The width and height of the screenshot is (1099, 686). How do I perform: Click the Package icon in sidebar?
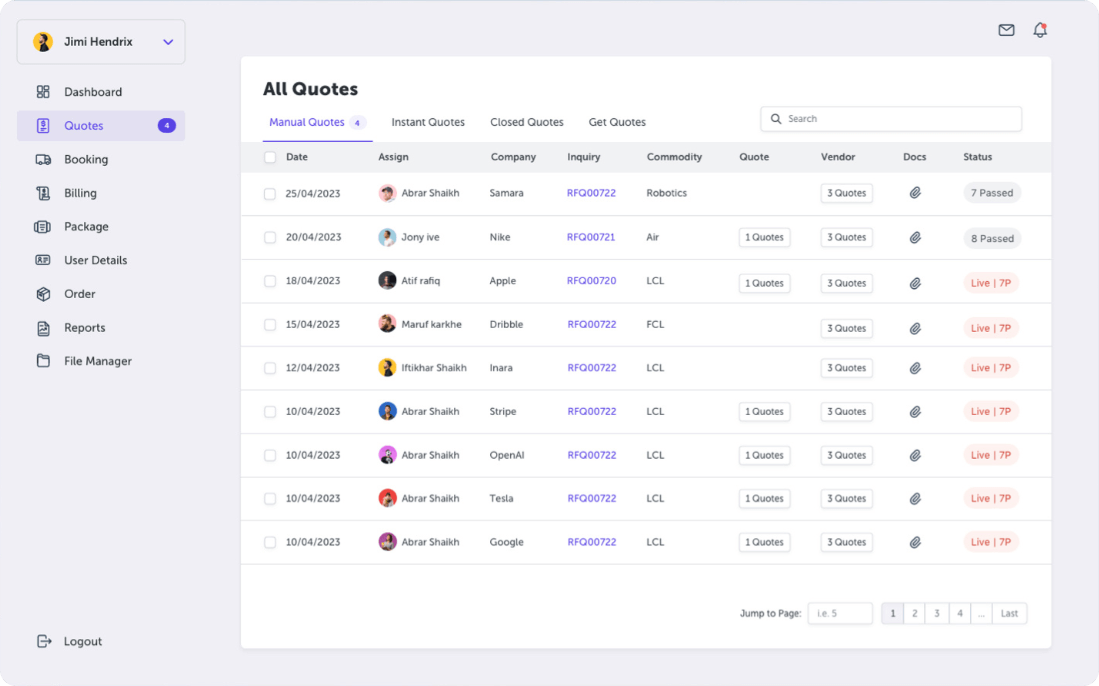(x=43, y=227)
